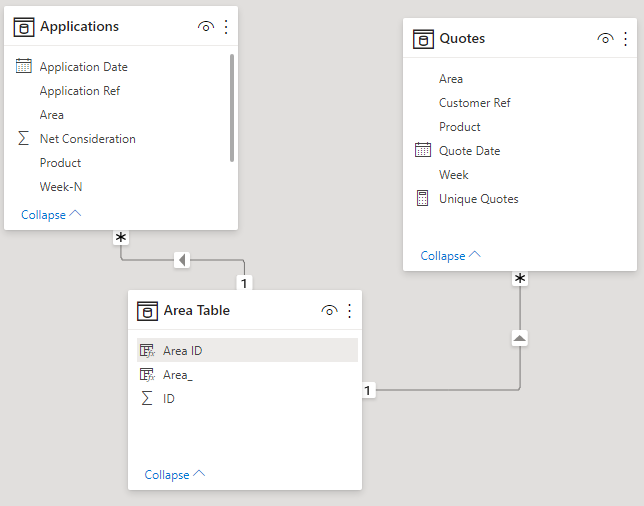
Task: Click the 1 cardinality marker above Area Table
Action: point(244,283)
